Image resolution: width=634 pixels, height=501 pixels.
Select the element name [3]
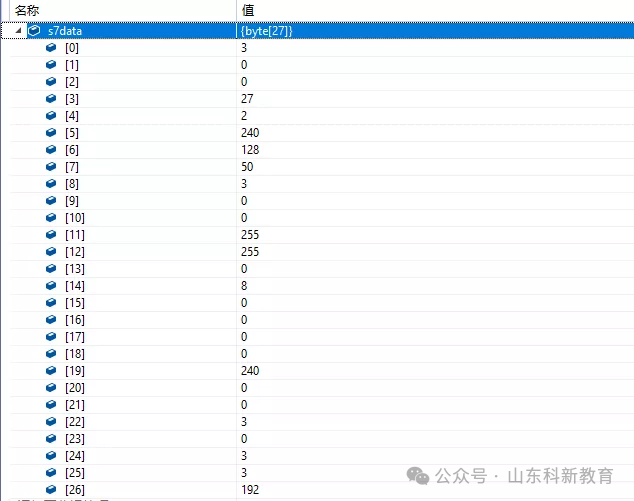[72, 99]
